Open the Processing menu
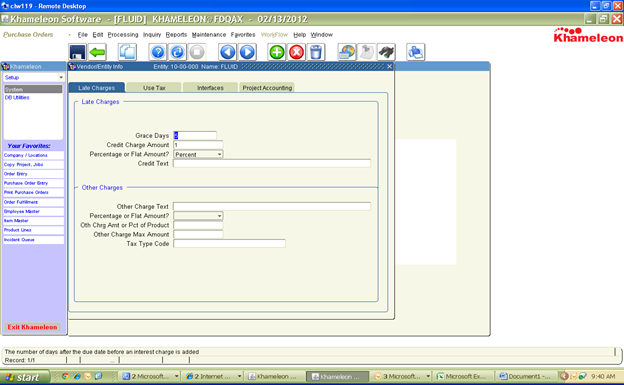Screen dimensions: 624x385 (123, 35)
